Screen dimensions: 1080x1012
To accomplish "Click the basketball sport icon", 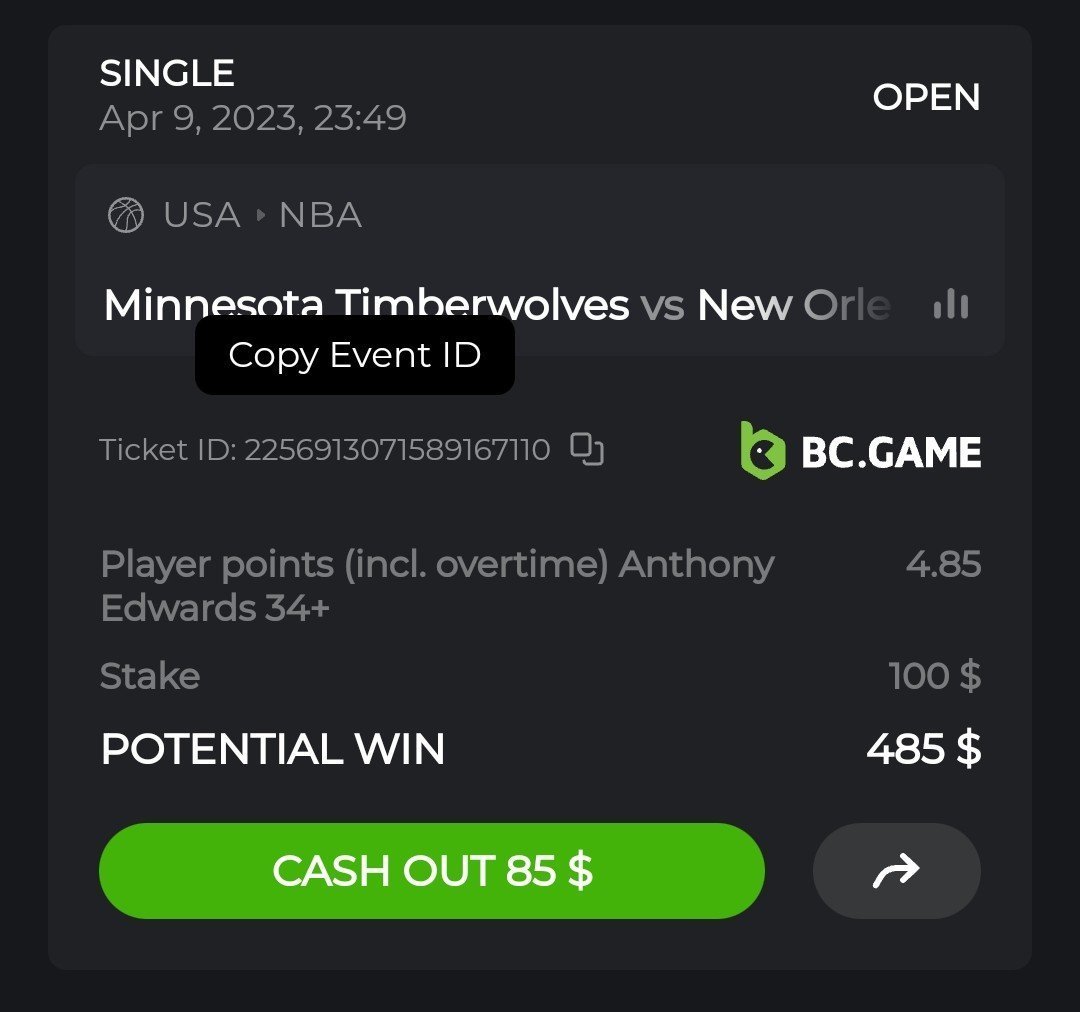I will [126, 215].
